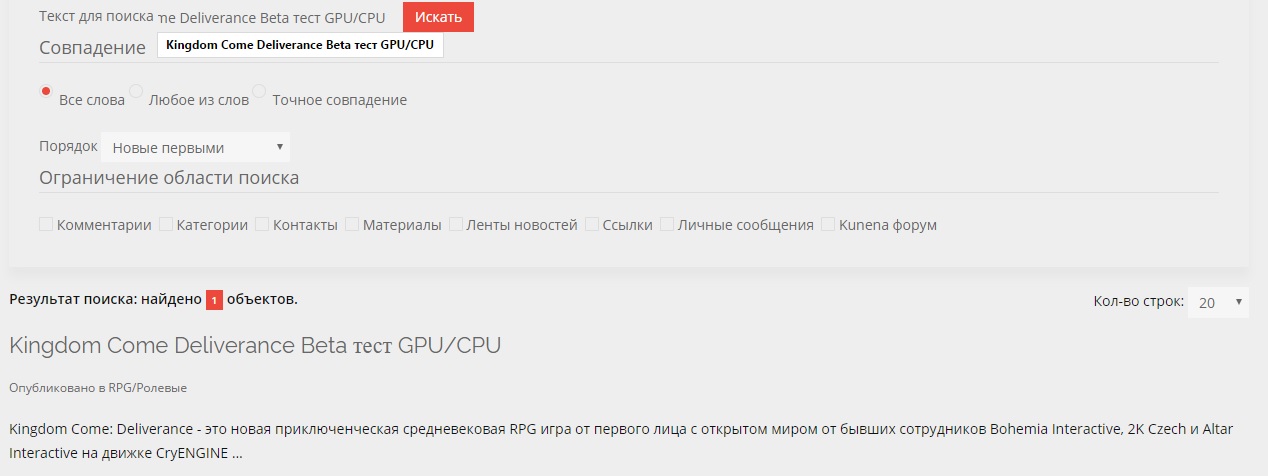Enable the Материалы checkbox
The width and height of the screenshot is (1268, 476).
click(352, 224)
